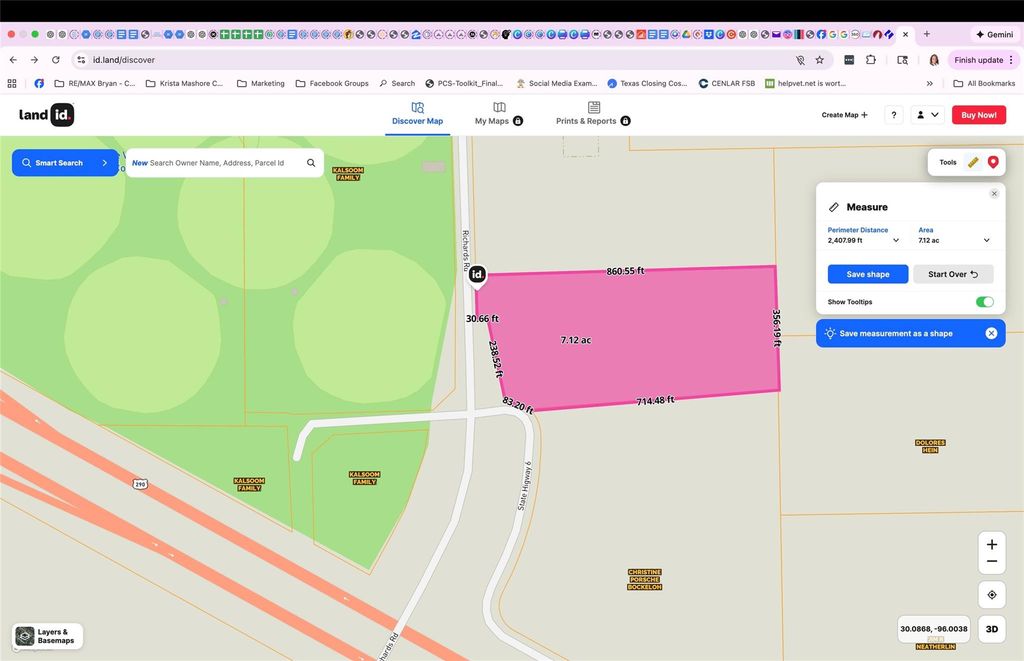
Task: Click the Buy Now! button
Action: (x=978, y=114)
